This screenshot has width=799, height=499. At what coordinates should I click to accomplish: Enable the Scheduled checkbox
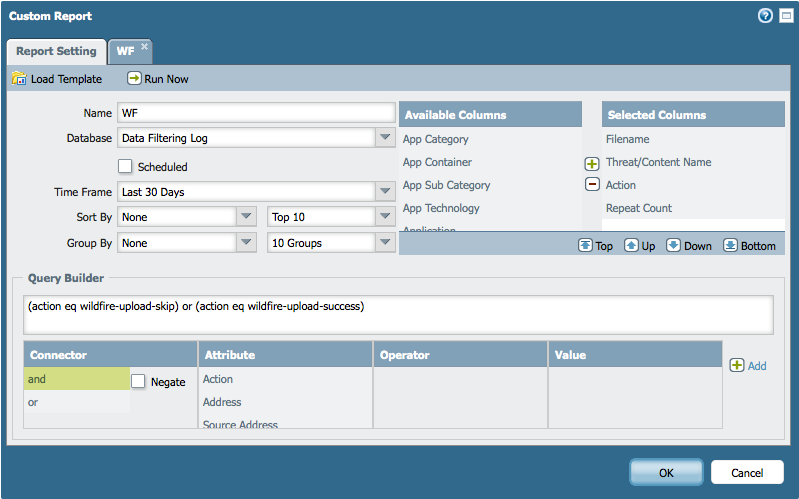click(125, 166)
